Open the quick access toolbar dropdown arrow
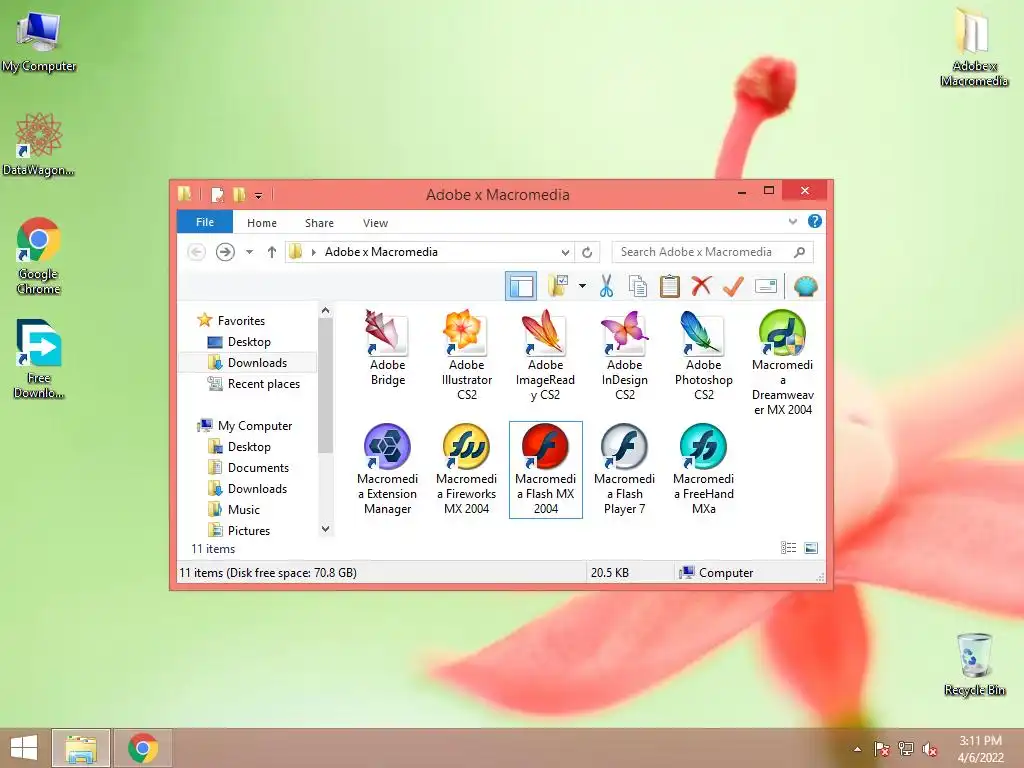 coord(259,195)
